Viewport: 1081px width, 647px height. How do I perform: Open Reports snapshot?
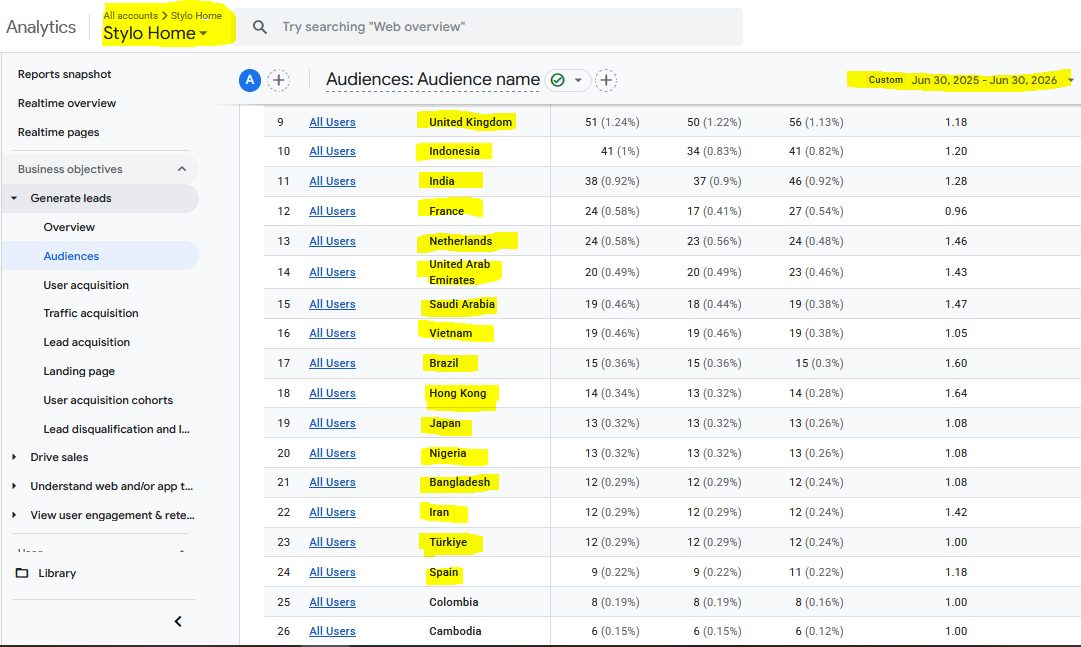(64, 74)
